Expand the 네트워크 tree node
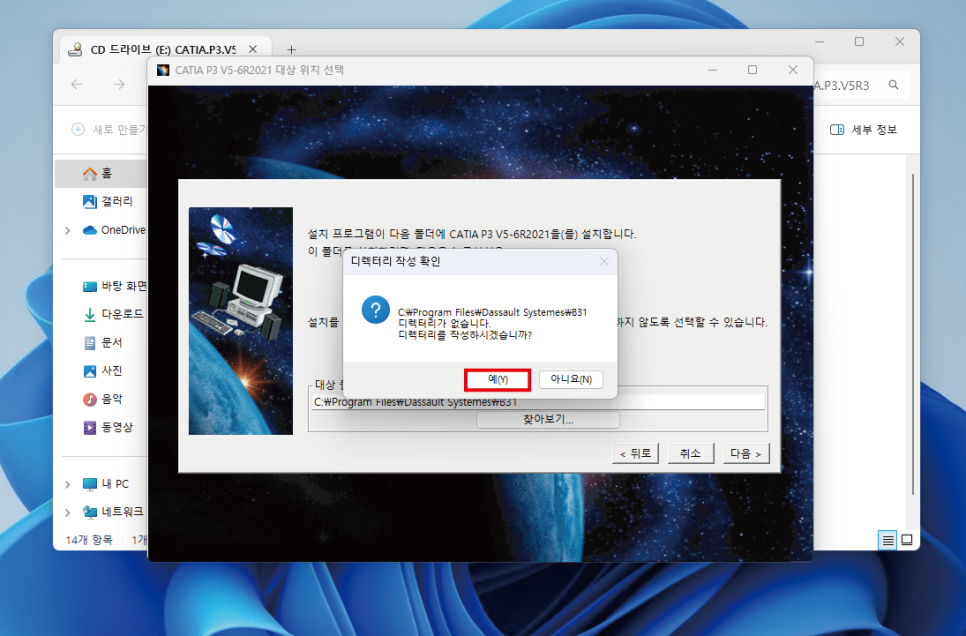 (67, 512)
